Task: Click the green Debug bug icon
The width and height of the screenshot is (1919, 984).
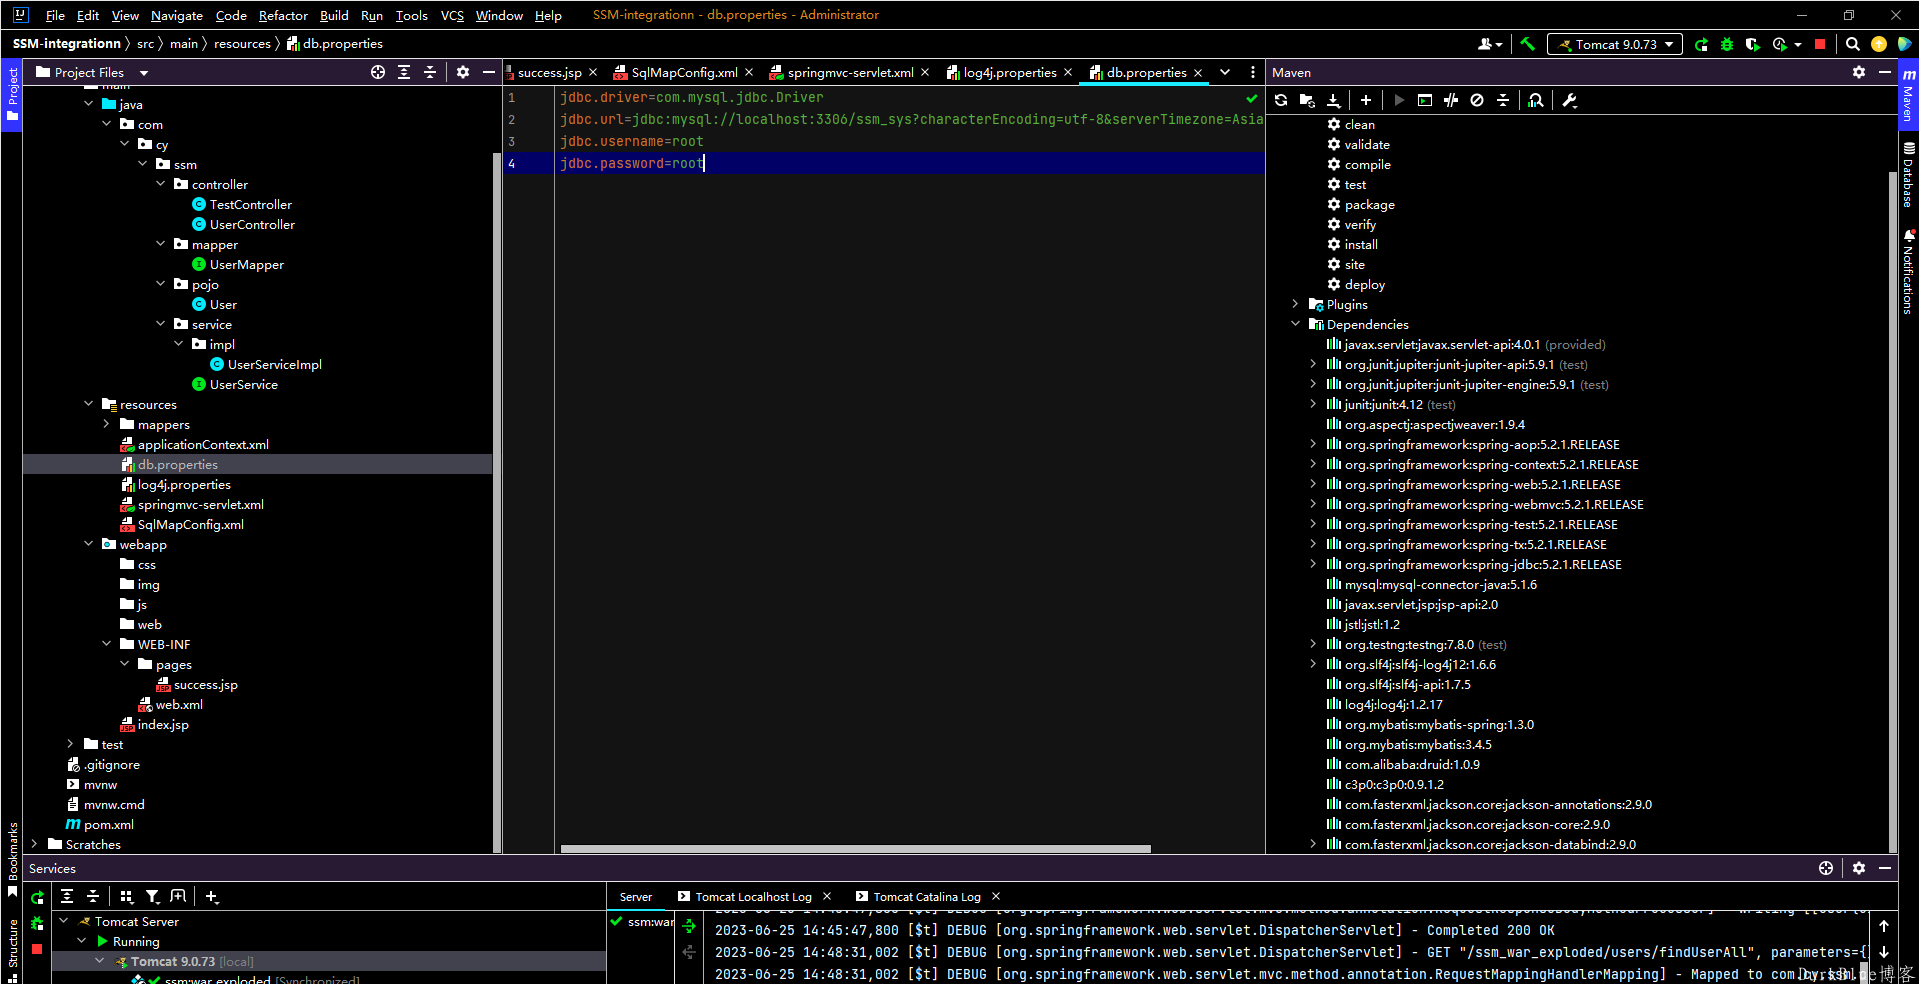Action: coord(1727,44)
